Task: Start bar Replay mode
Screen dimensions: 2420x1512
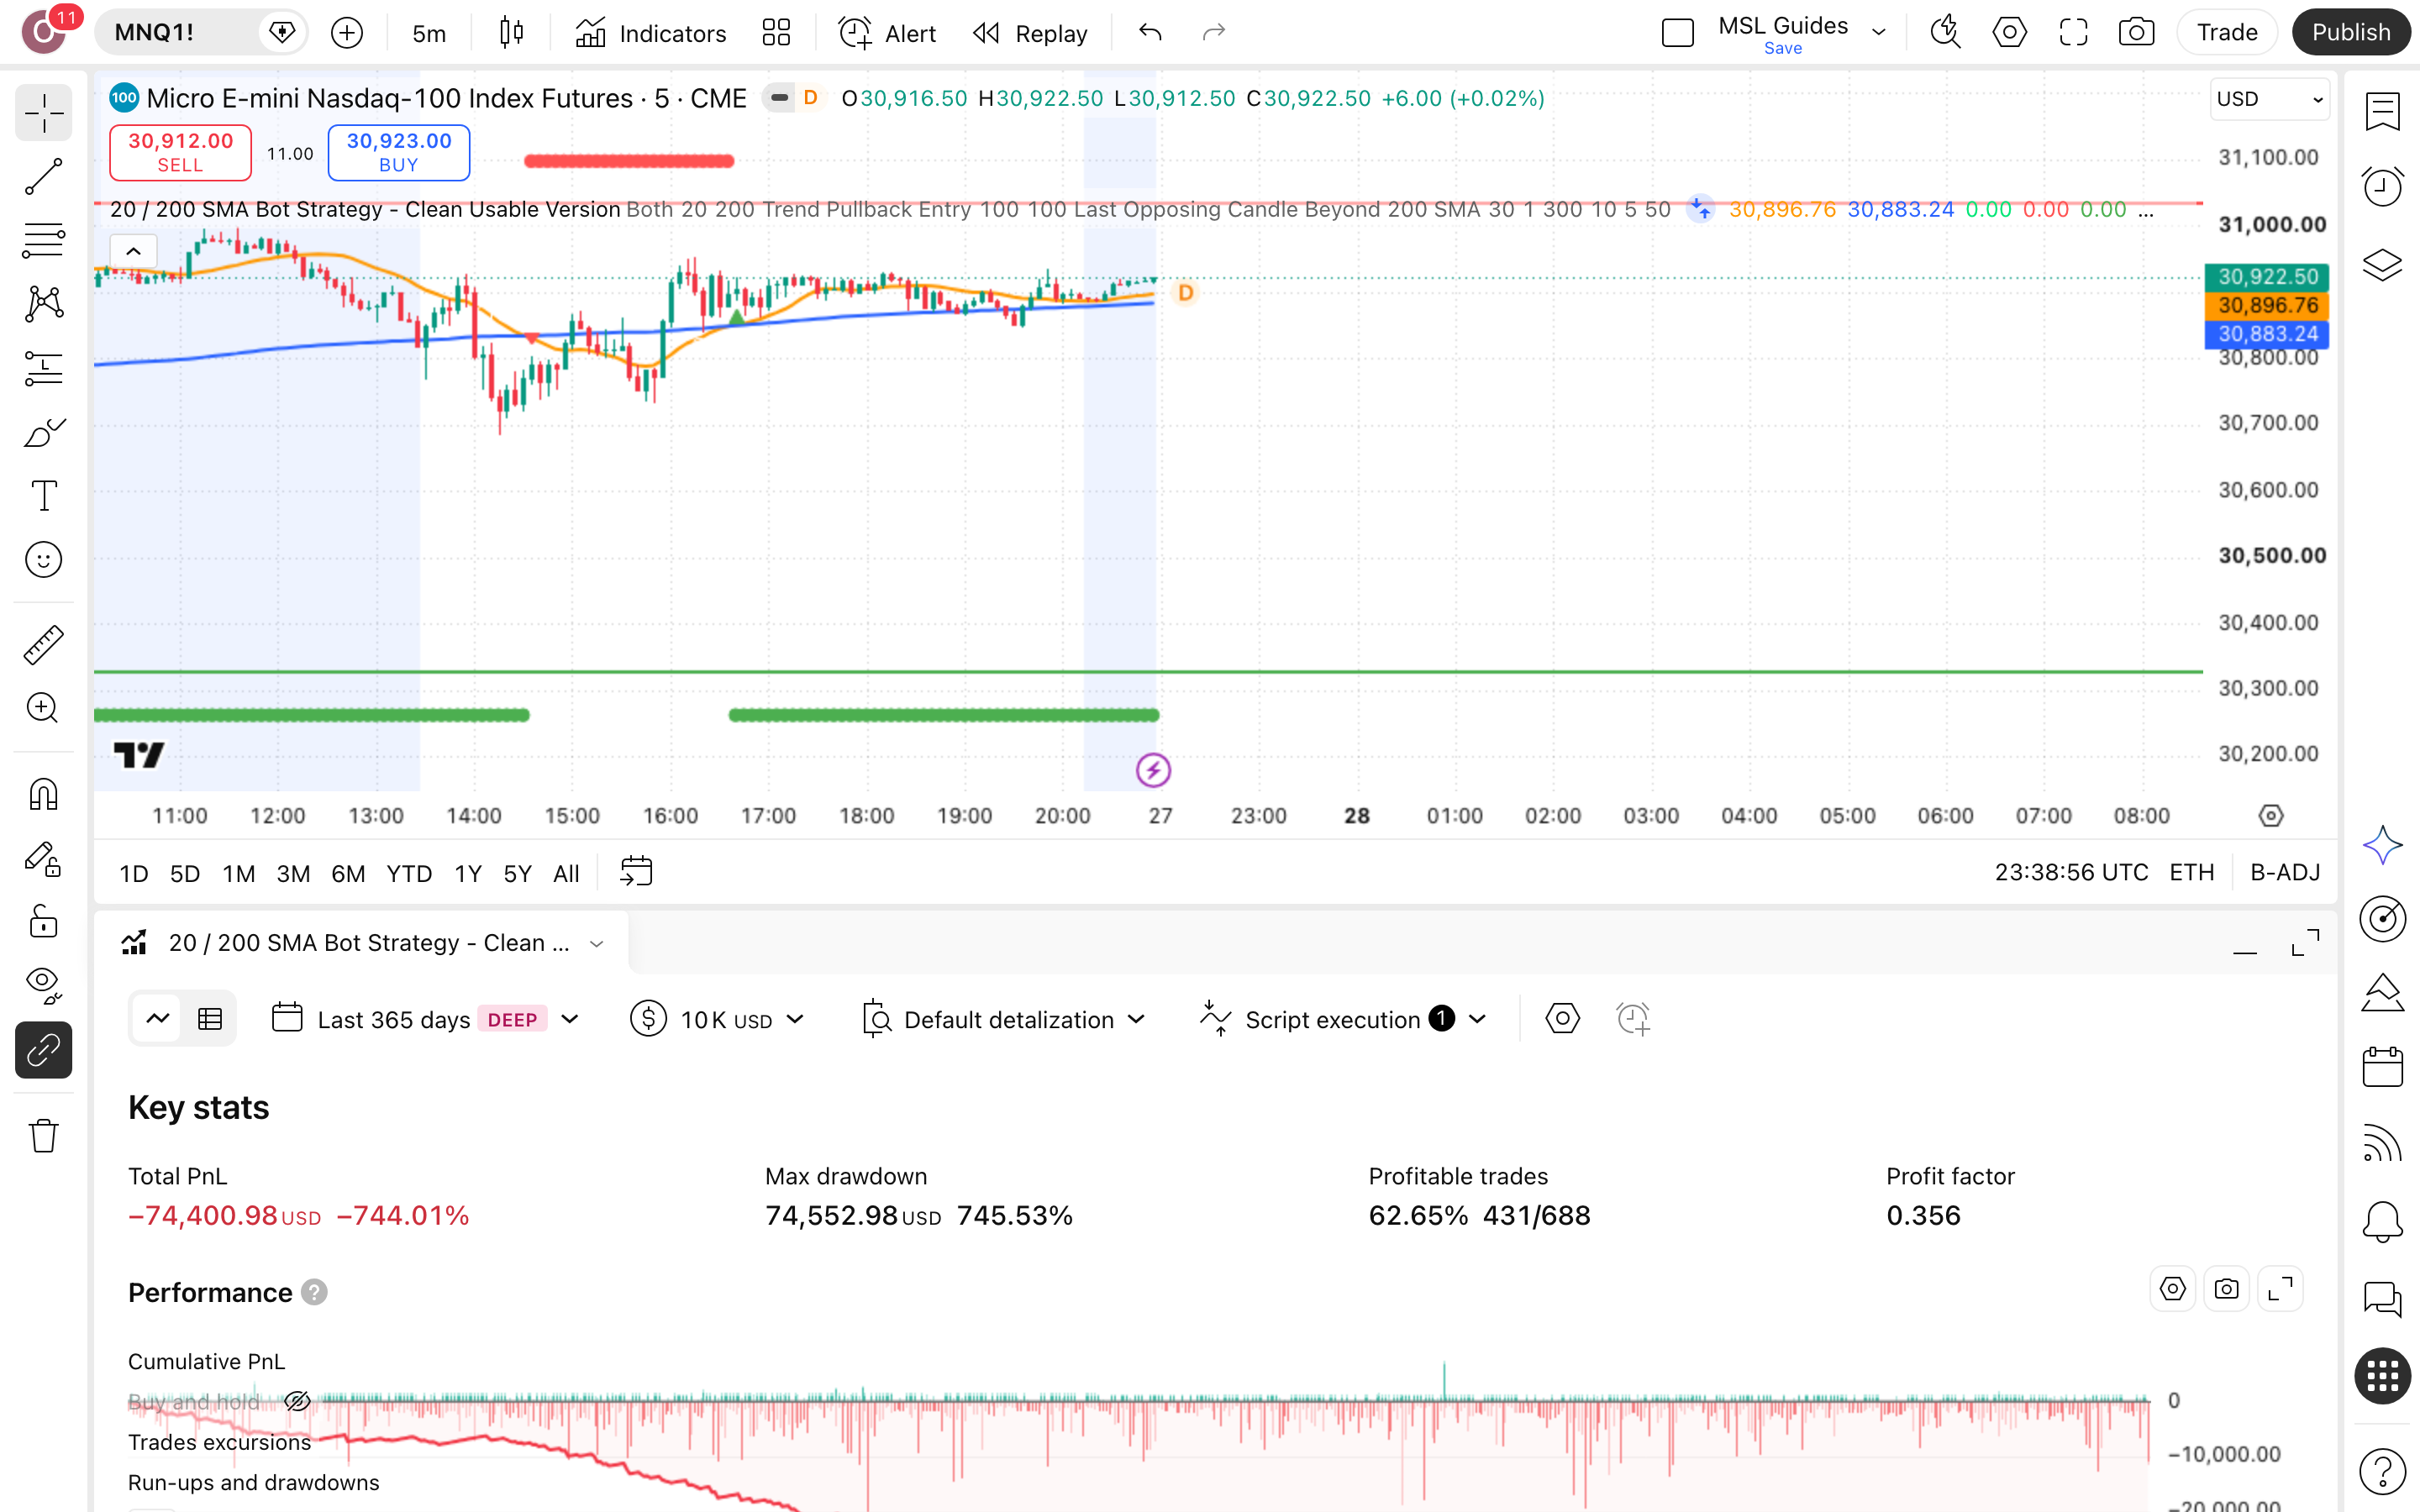Action: (1030, 33)
